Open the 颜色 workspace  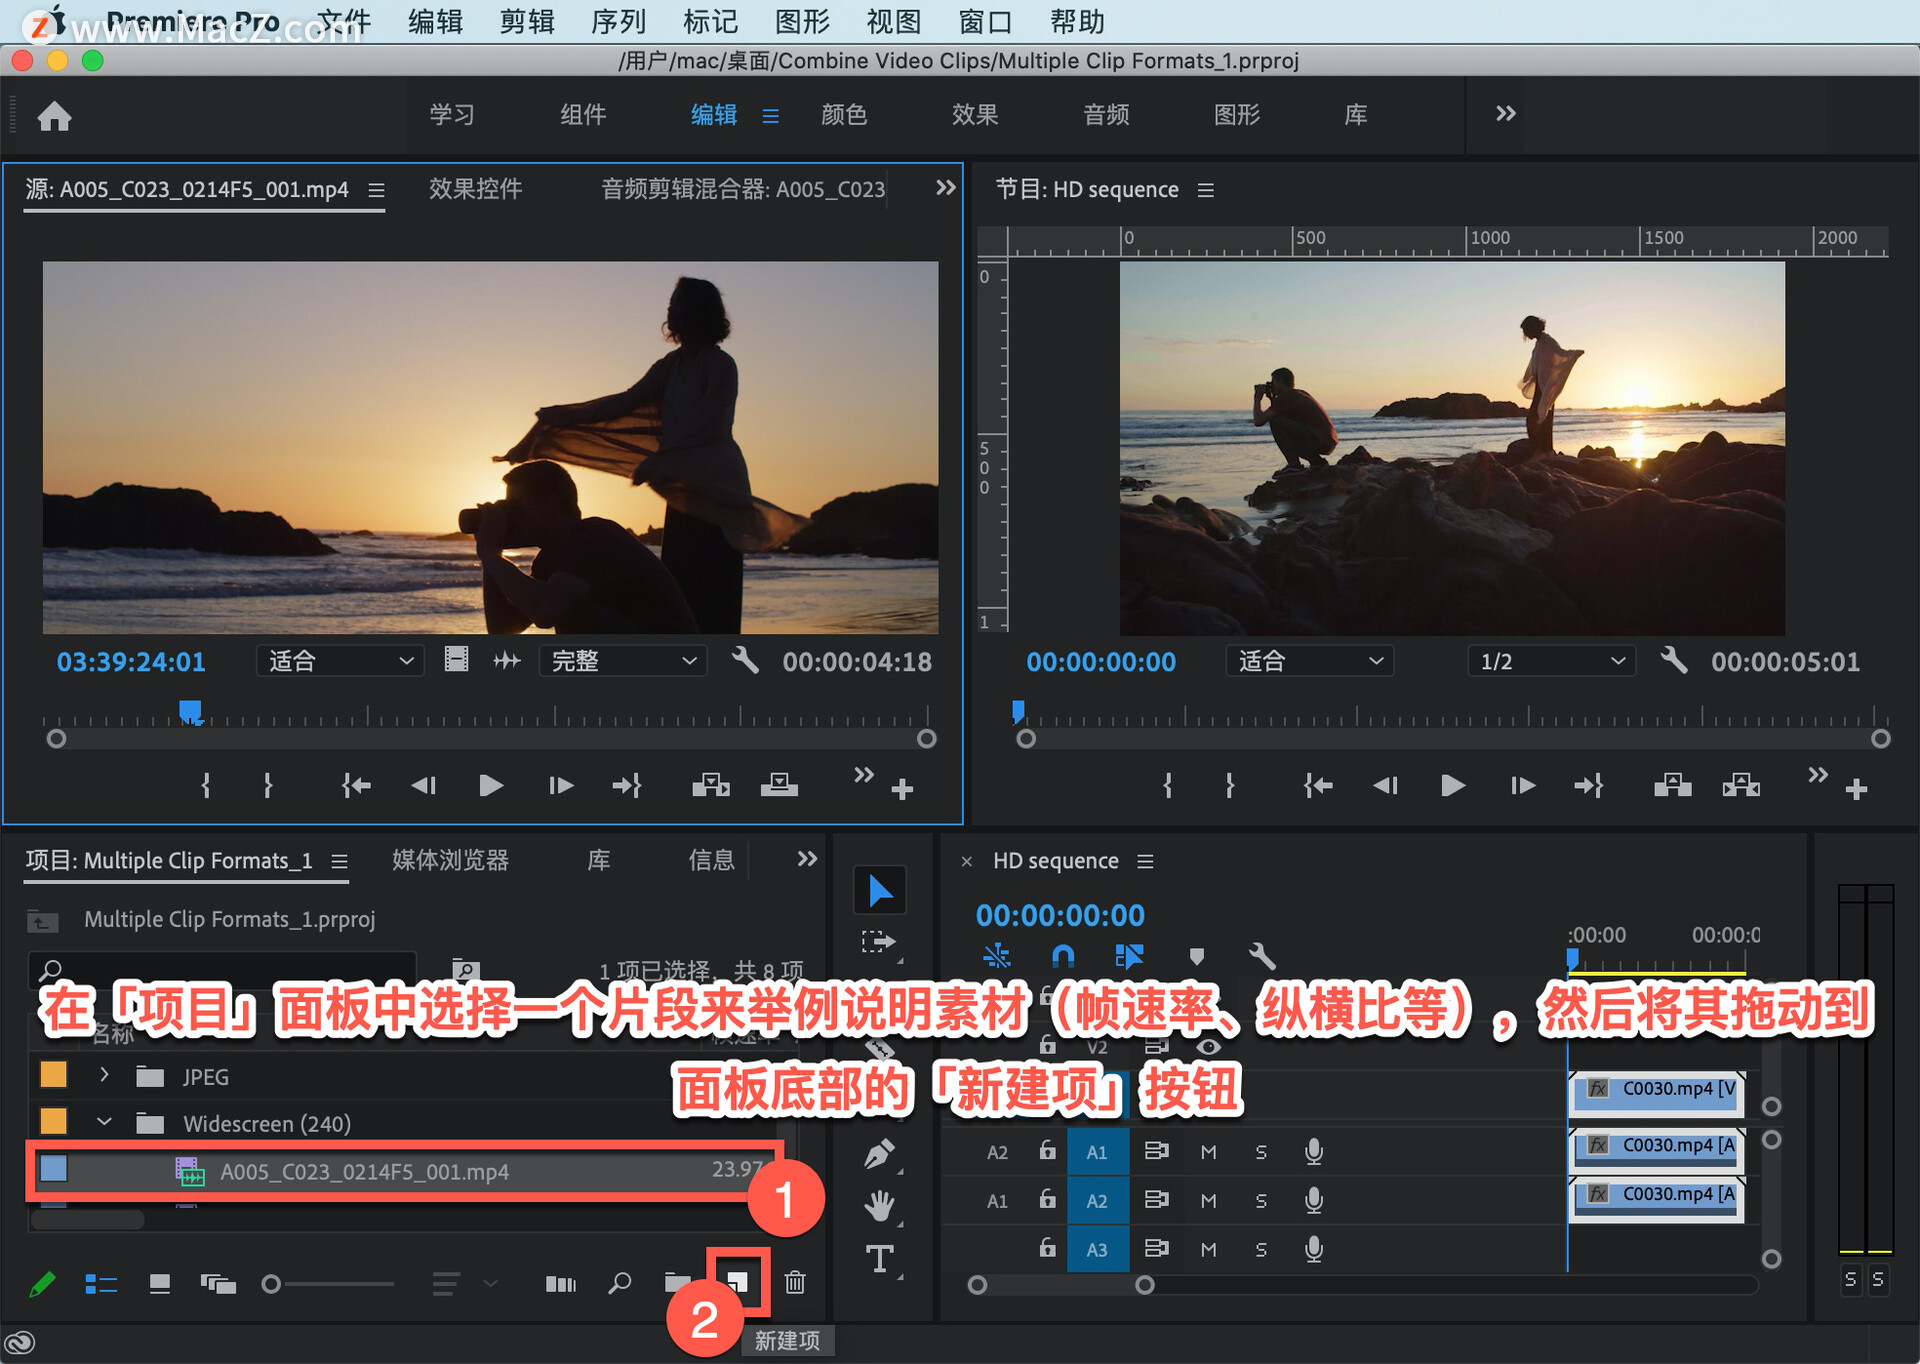pos(843,115)
